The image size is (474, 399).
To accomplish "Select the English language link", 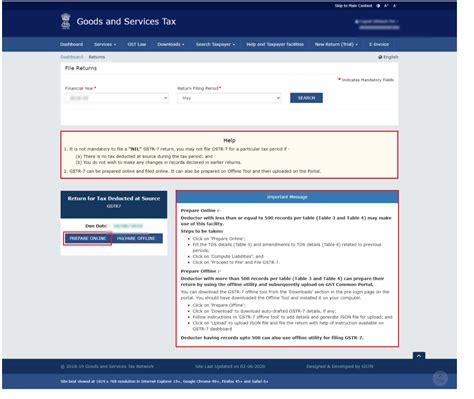I will 391,57.
